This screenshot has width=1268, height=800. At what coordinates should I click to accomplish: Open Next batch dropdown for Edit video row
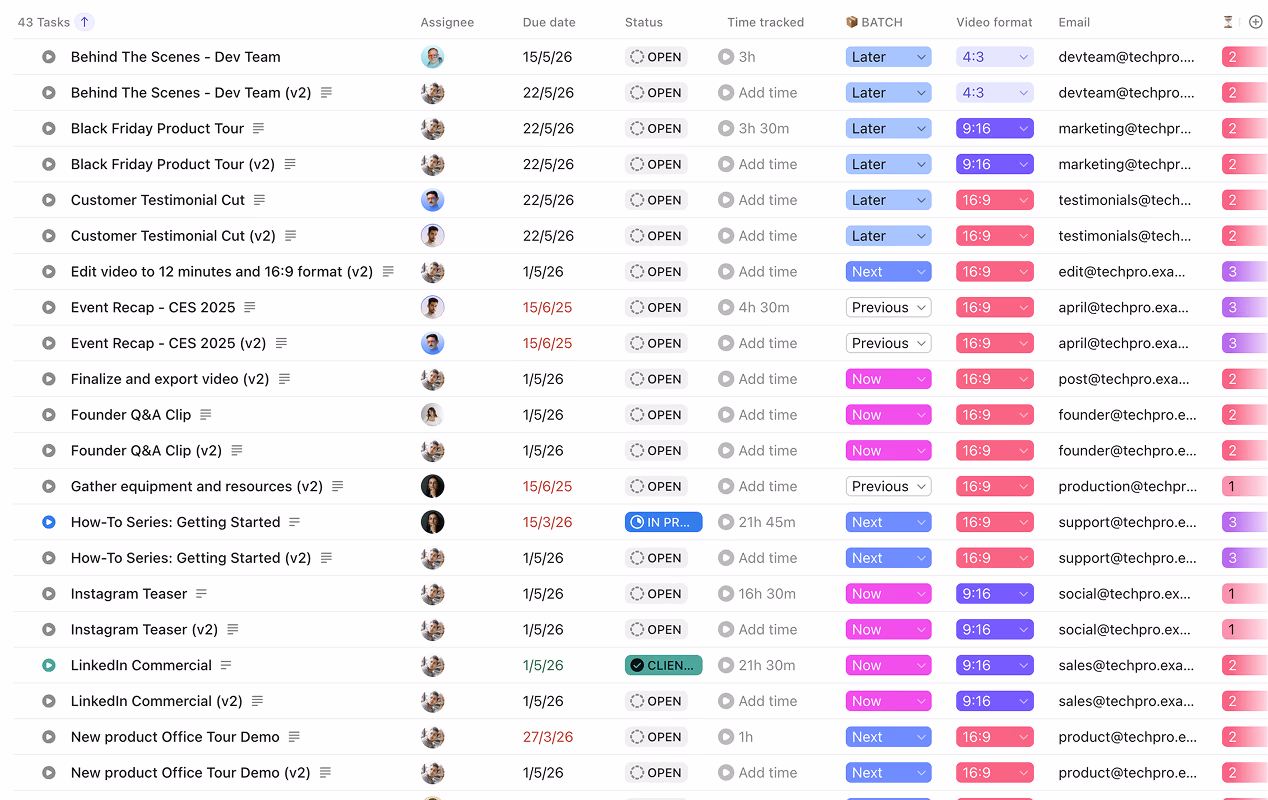(x=888, y=272)
